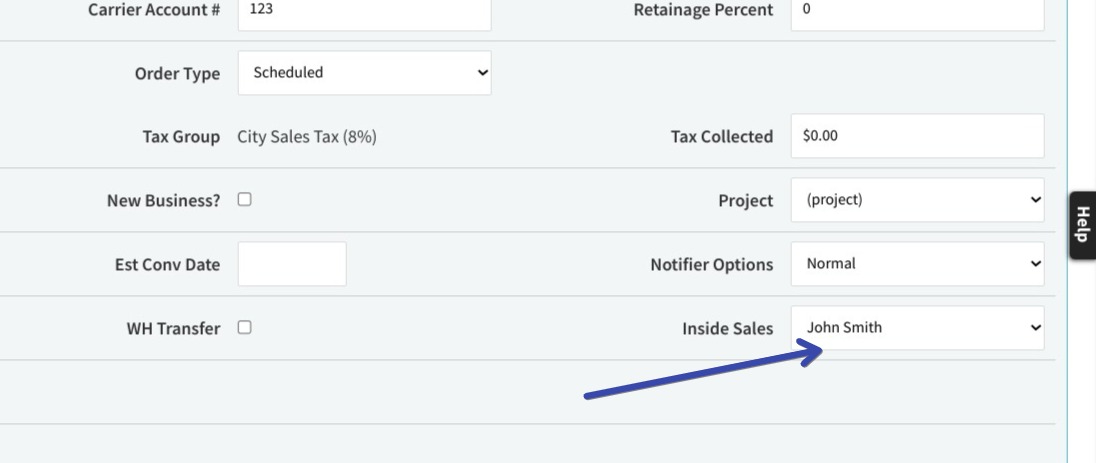This screenshot has width=1096, height=463.
Task: Click into the Carrier Account # field
Action: [364, 12]
